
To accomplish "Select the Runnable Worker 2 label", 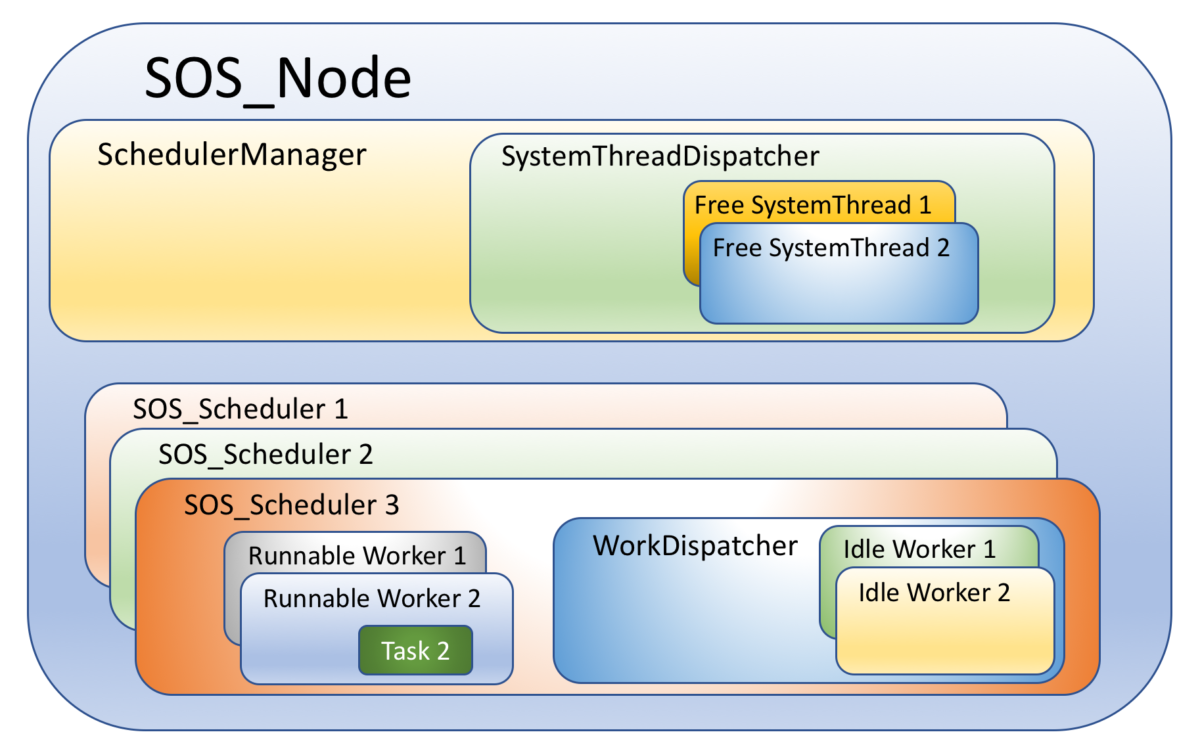I will coord(372,599).
